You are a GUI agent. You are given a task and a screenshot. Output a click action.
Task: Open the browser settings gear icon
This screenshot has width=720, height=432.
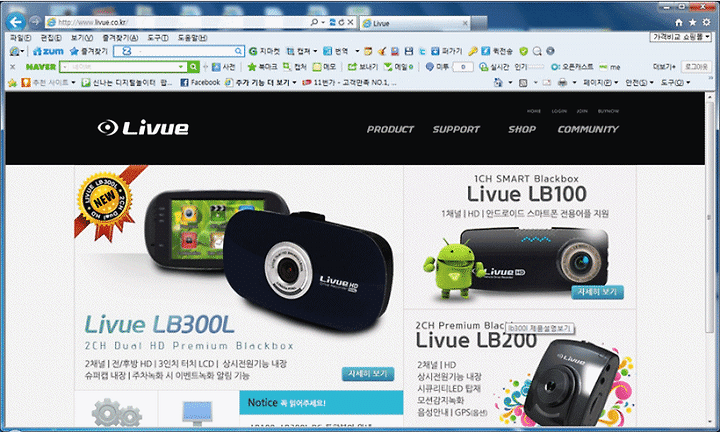tap(706, 22)
